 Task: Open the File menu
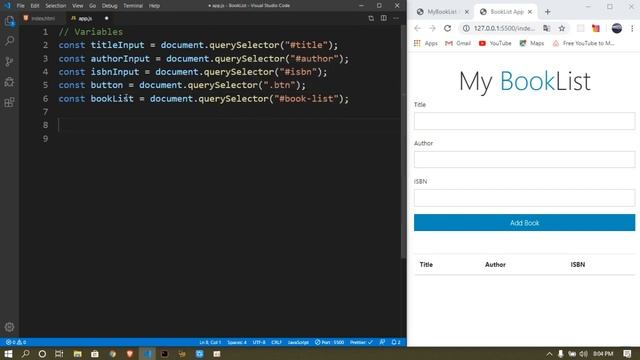[20, 6]
